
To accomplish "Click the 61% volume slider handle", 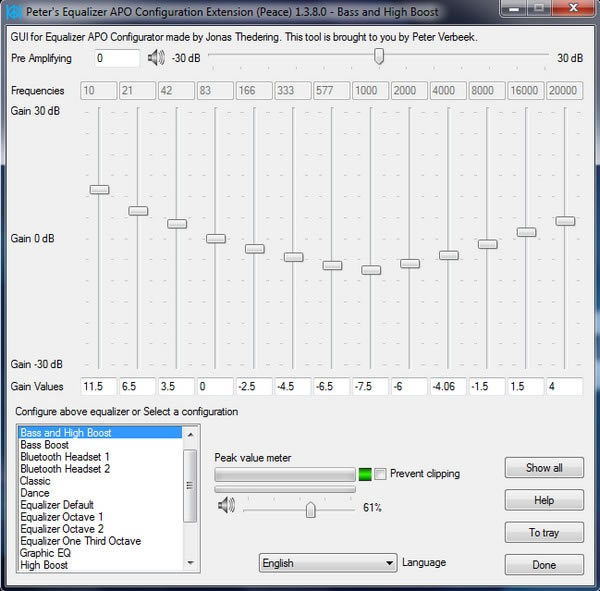I will 311,510.
